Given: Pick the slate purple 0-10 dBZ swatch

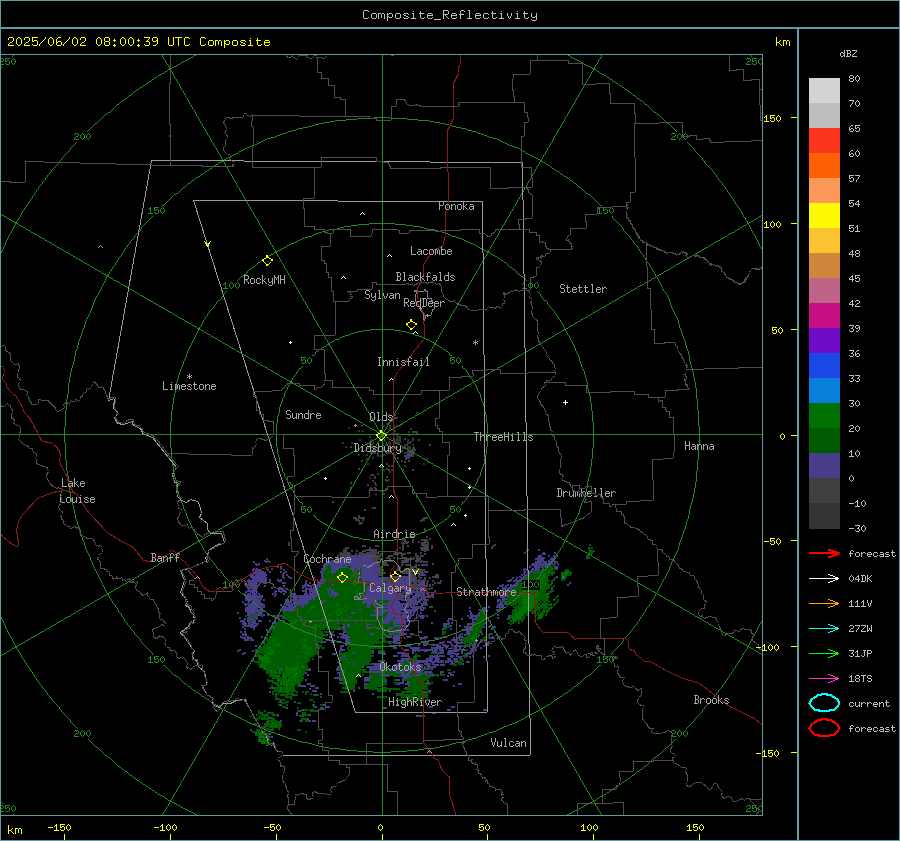Looking at the screenshot, I should (x=824, y=465).
